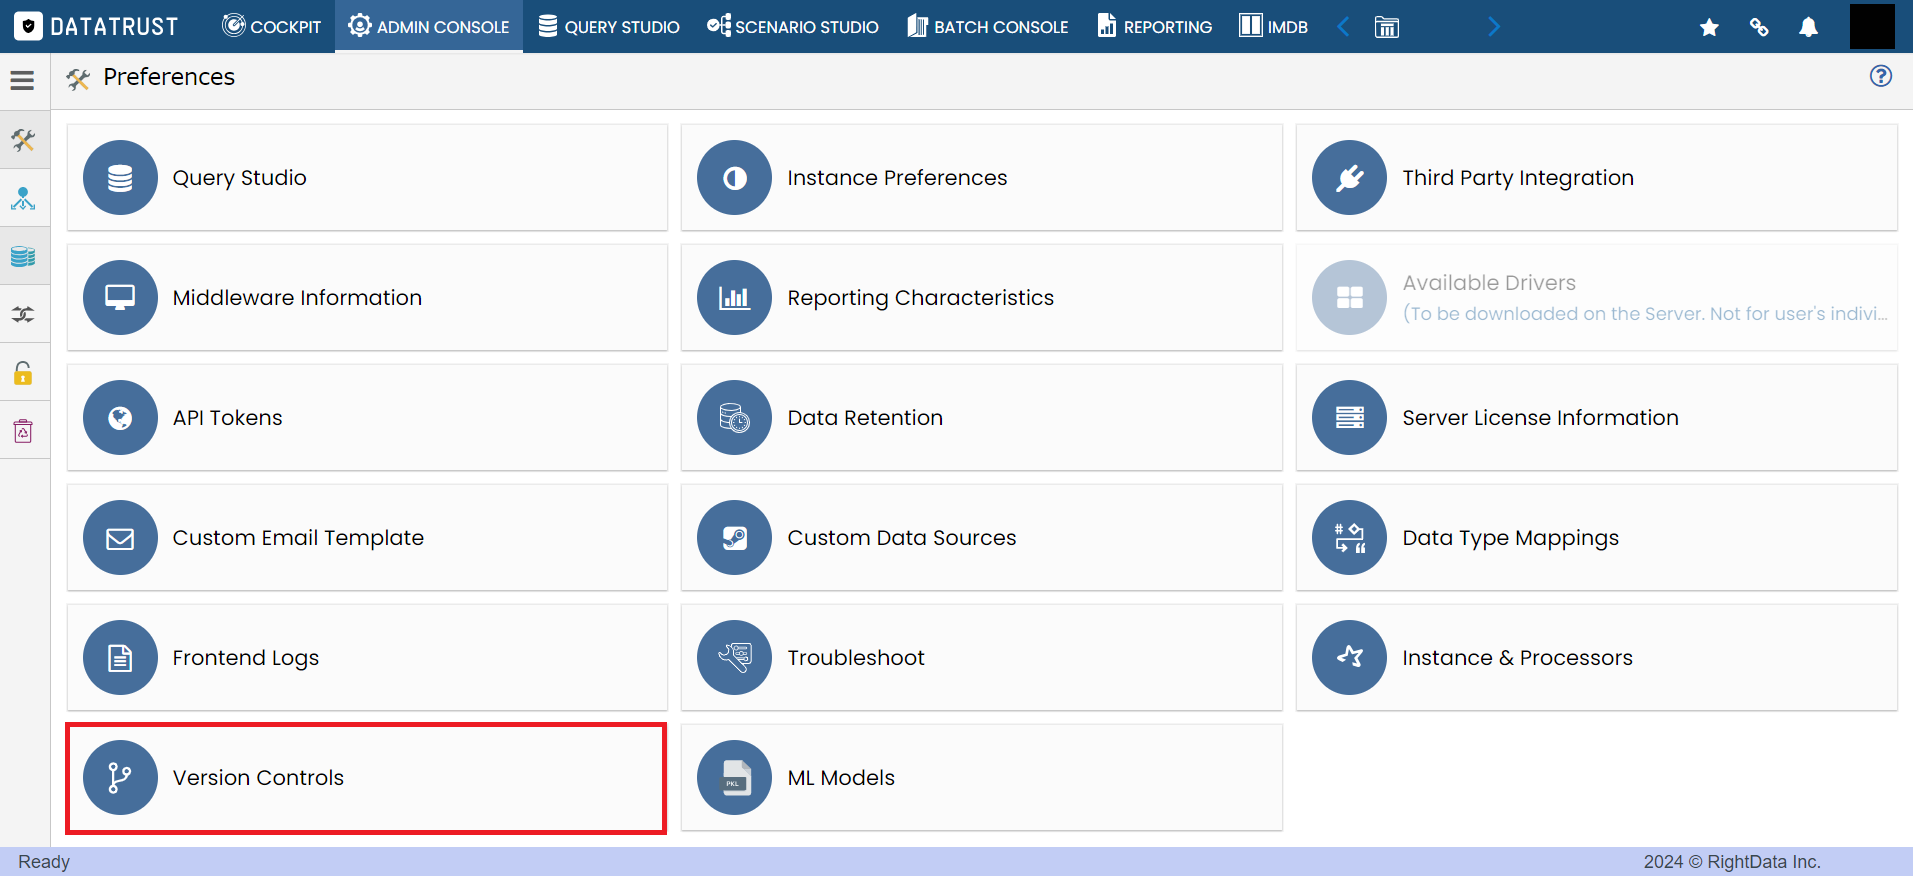Click the Troubleshoot wrench icon
Viewport: 1913px width, 876px height.
point(735,658)
